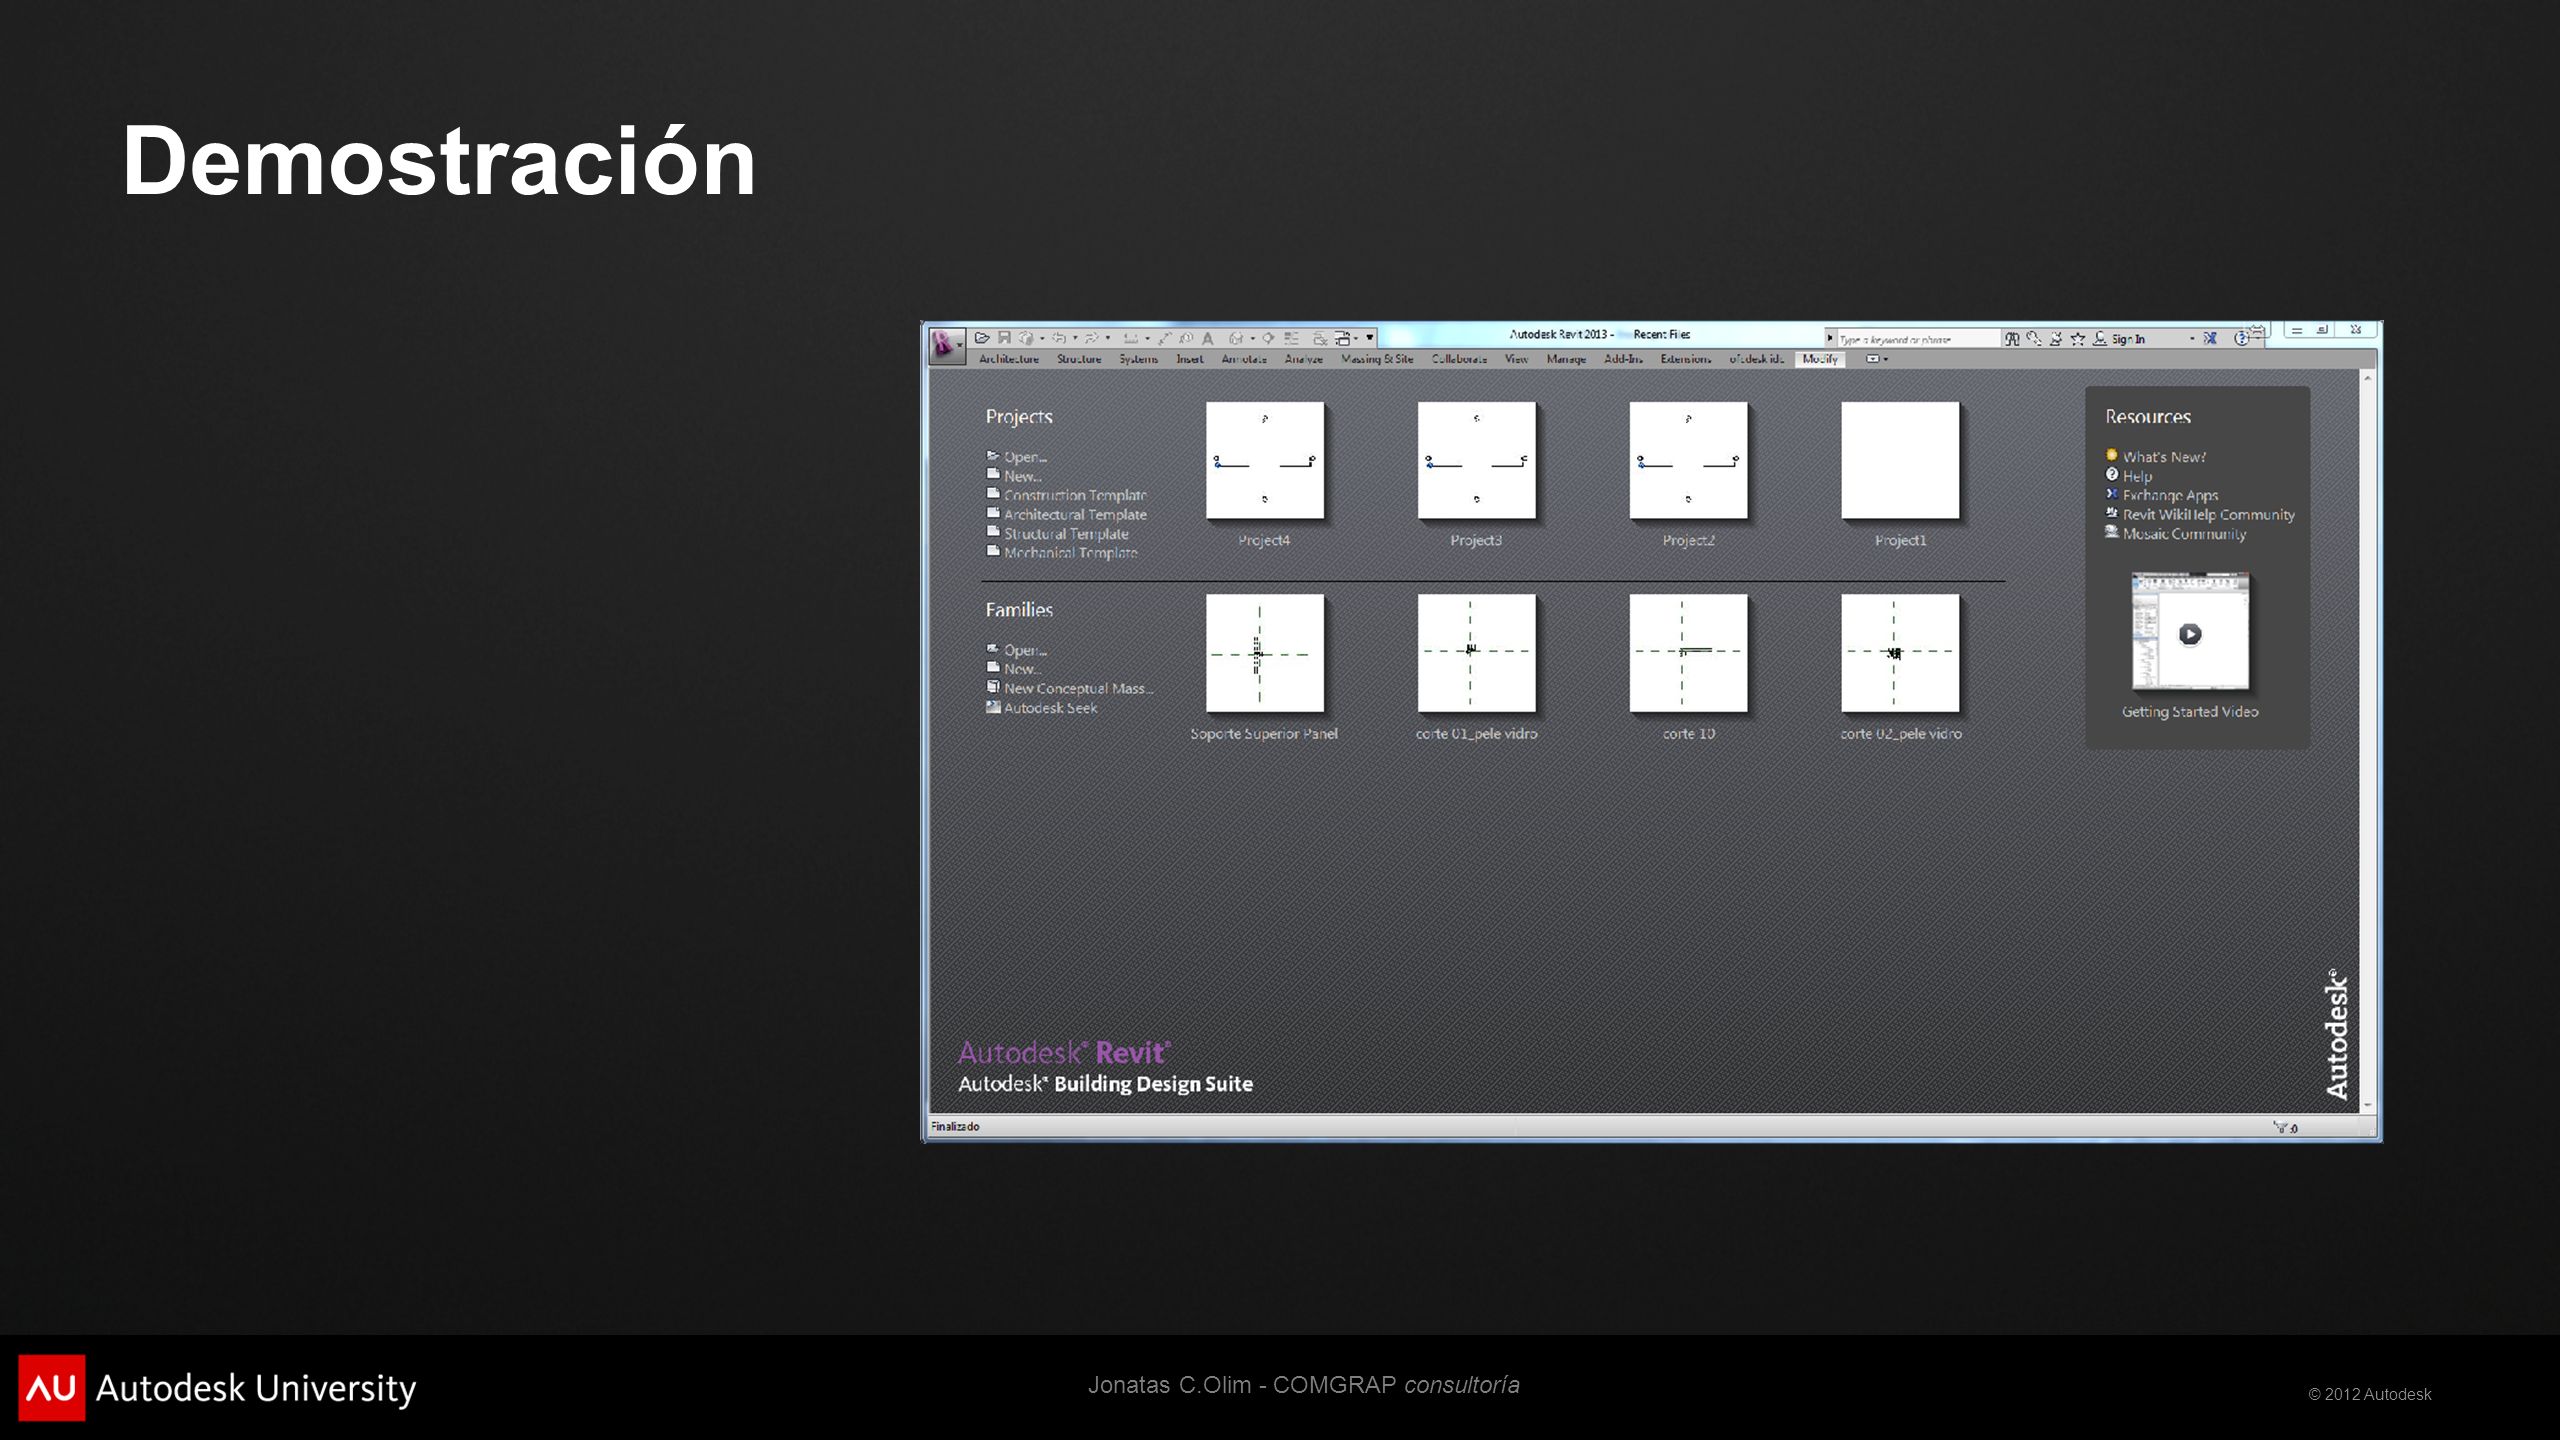Play the Getting Started Video
2560x1440 pixels.
2190,633
